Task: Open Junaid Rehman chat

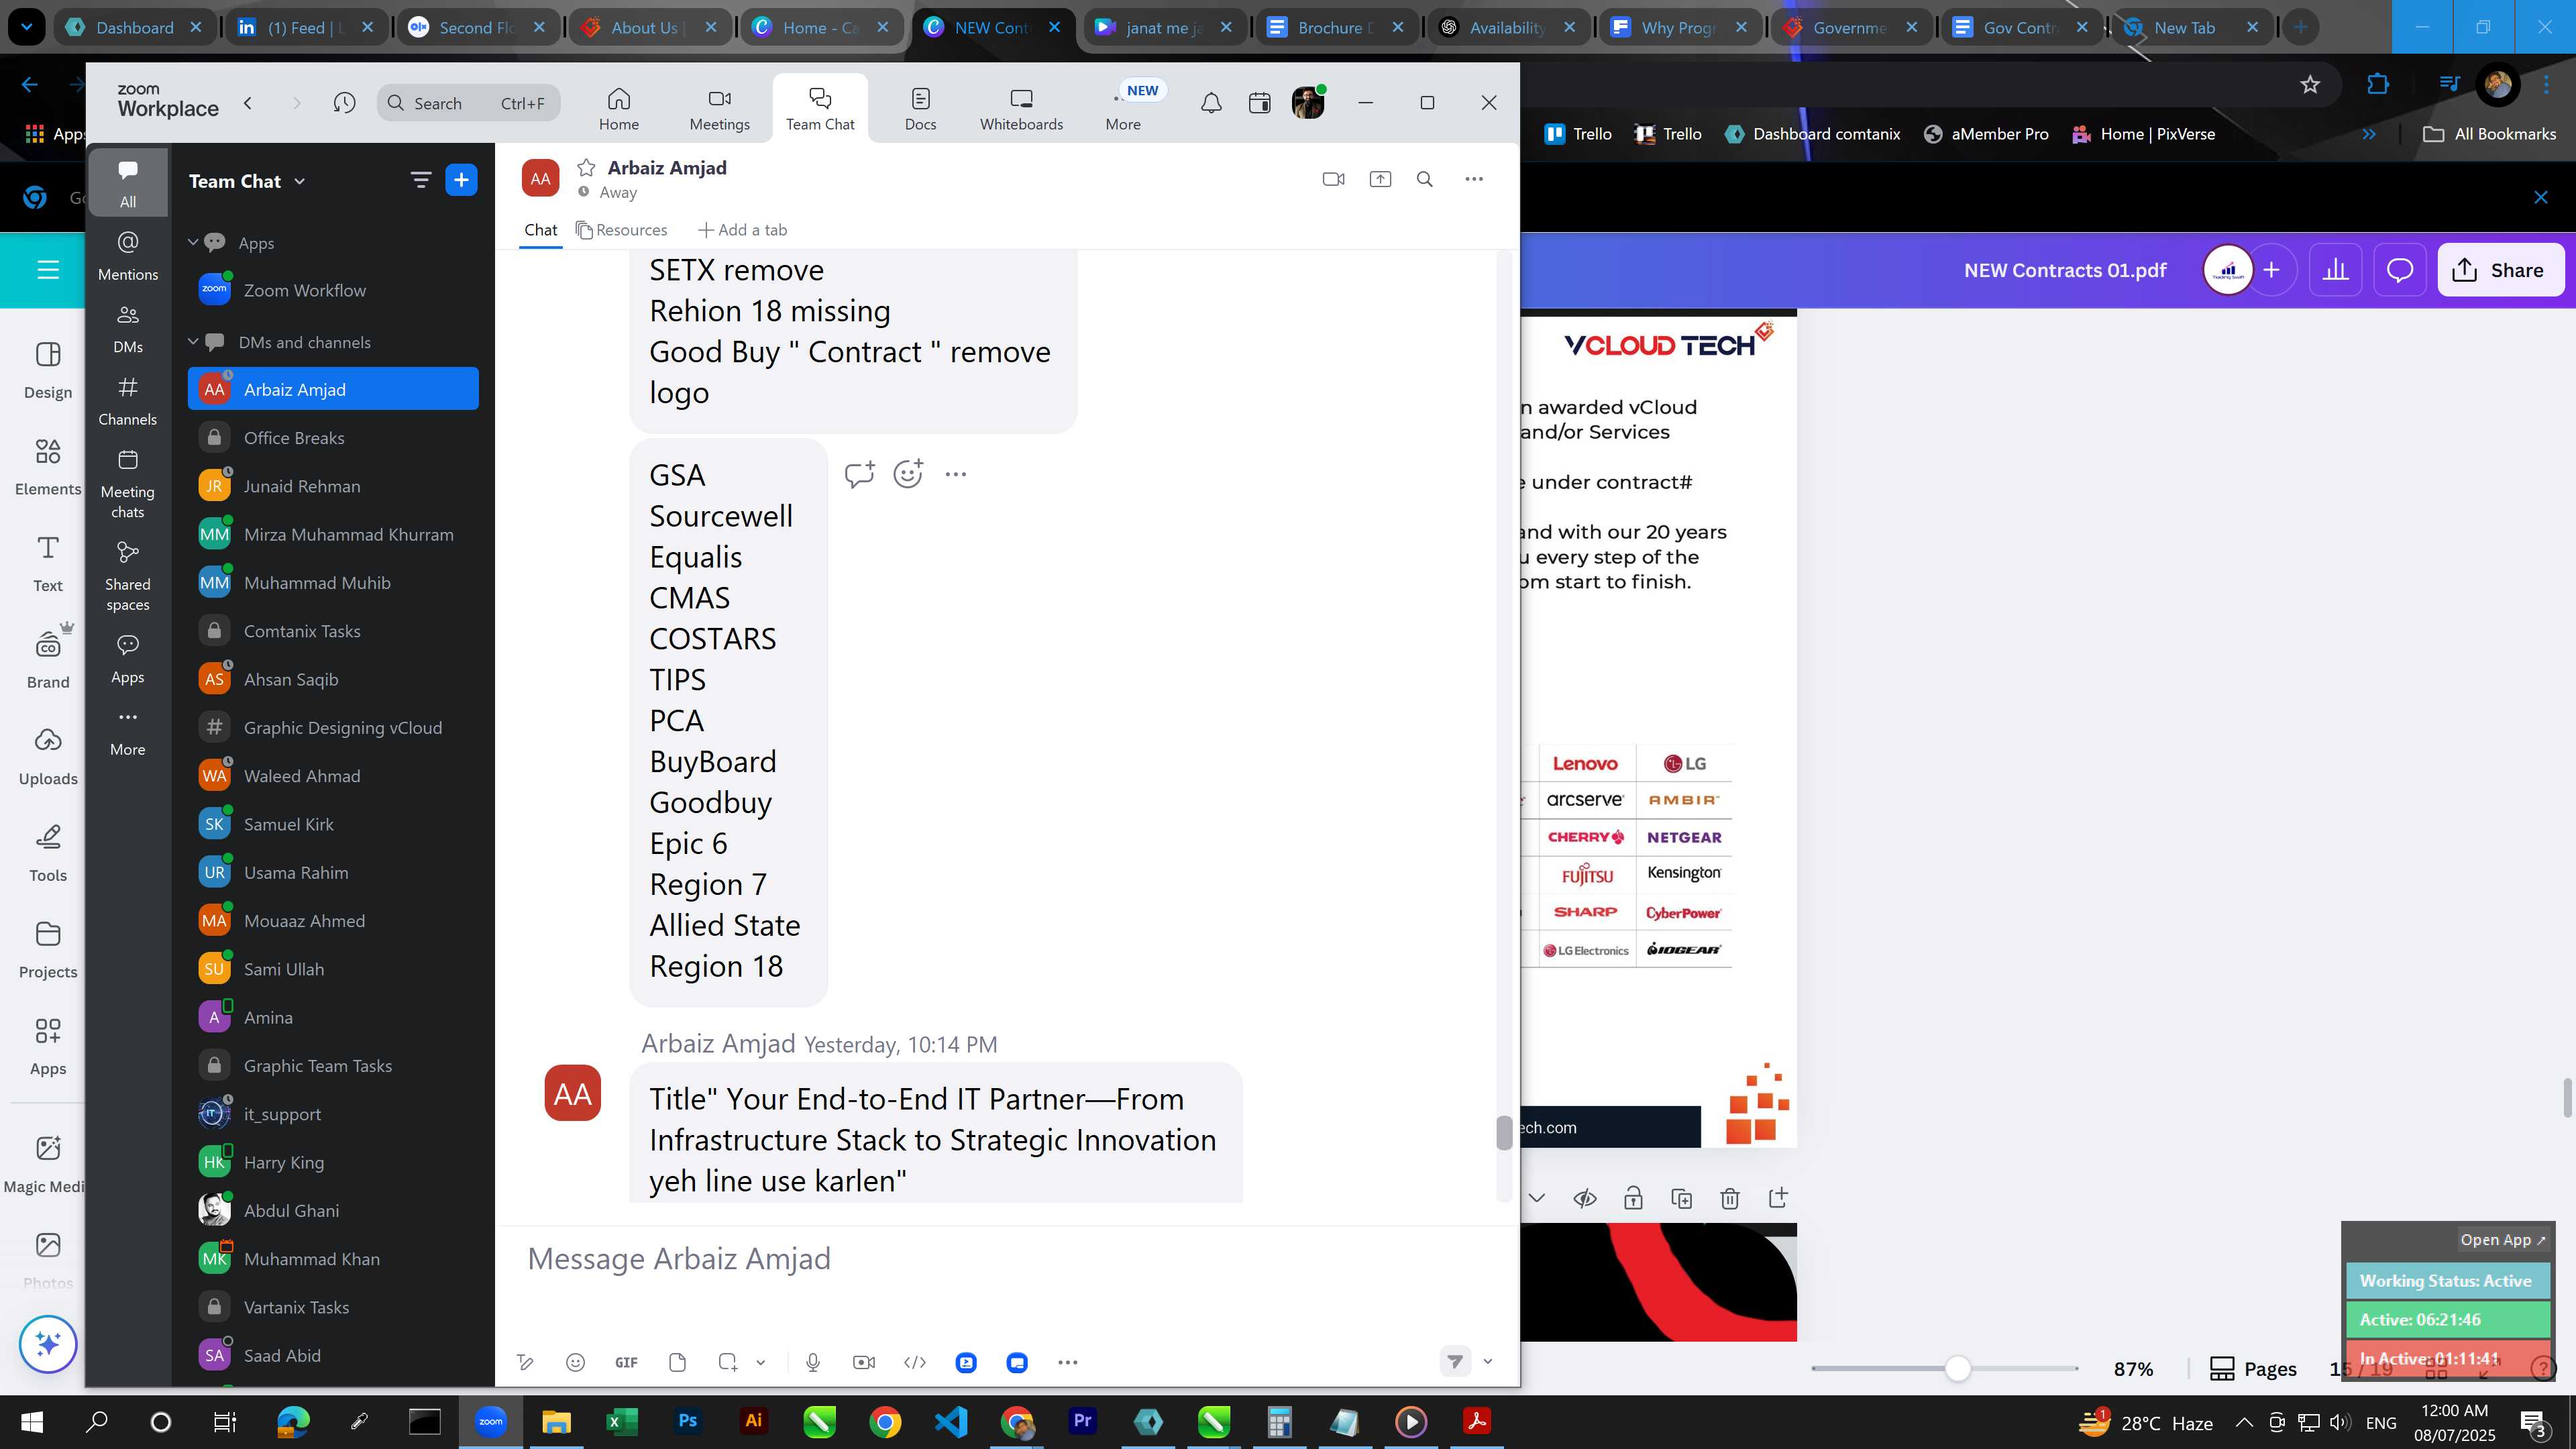Action: click(333, 486)
